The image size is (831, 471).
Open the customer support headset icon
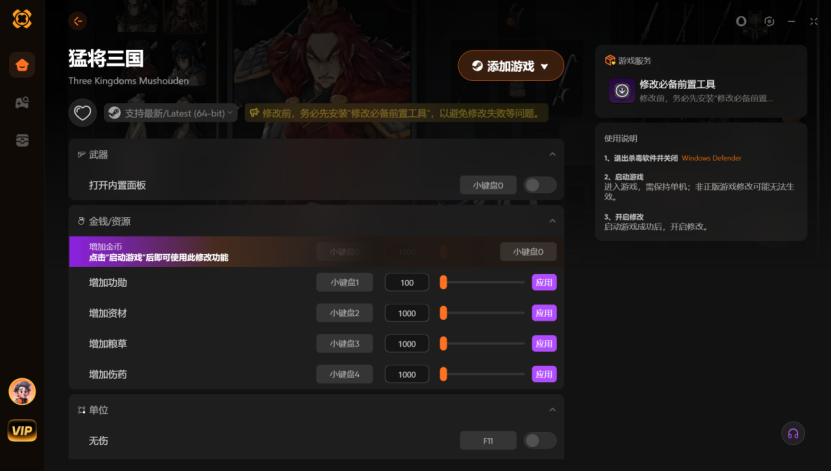(x=793, y=433)
